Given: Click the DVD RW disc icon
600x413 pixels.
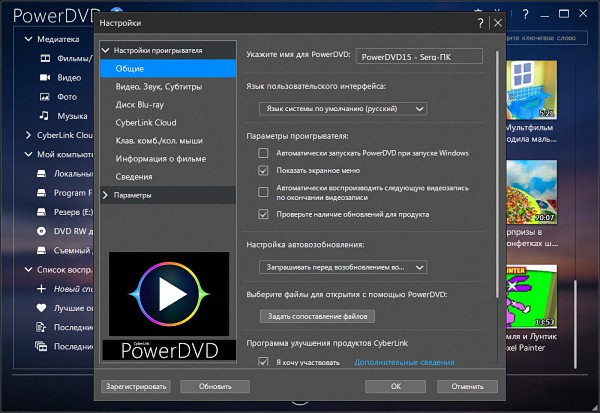Looking at the screenshot, I should click(41, 231).
